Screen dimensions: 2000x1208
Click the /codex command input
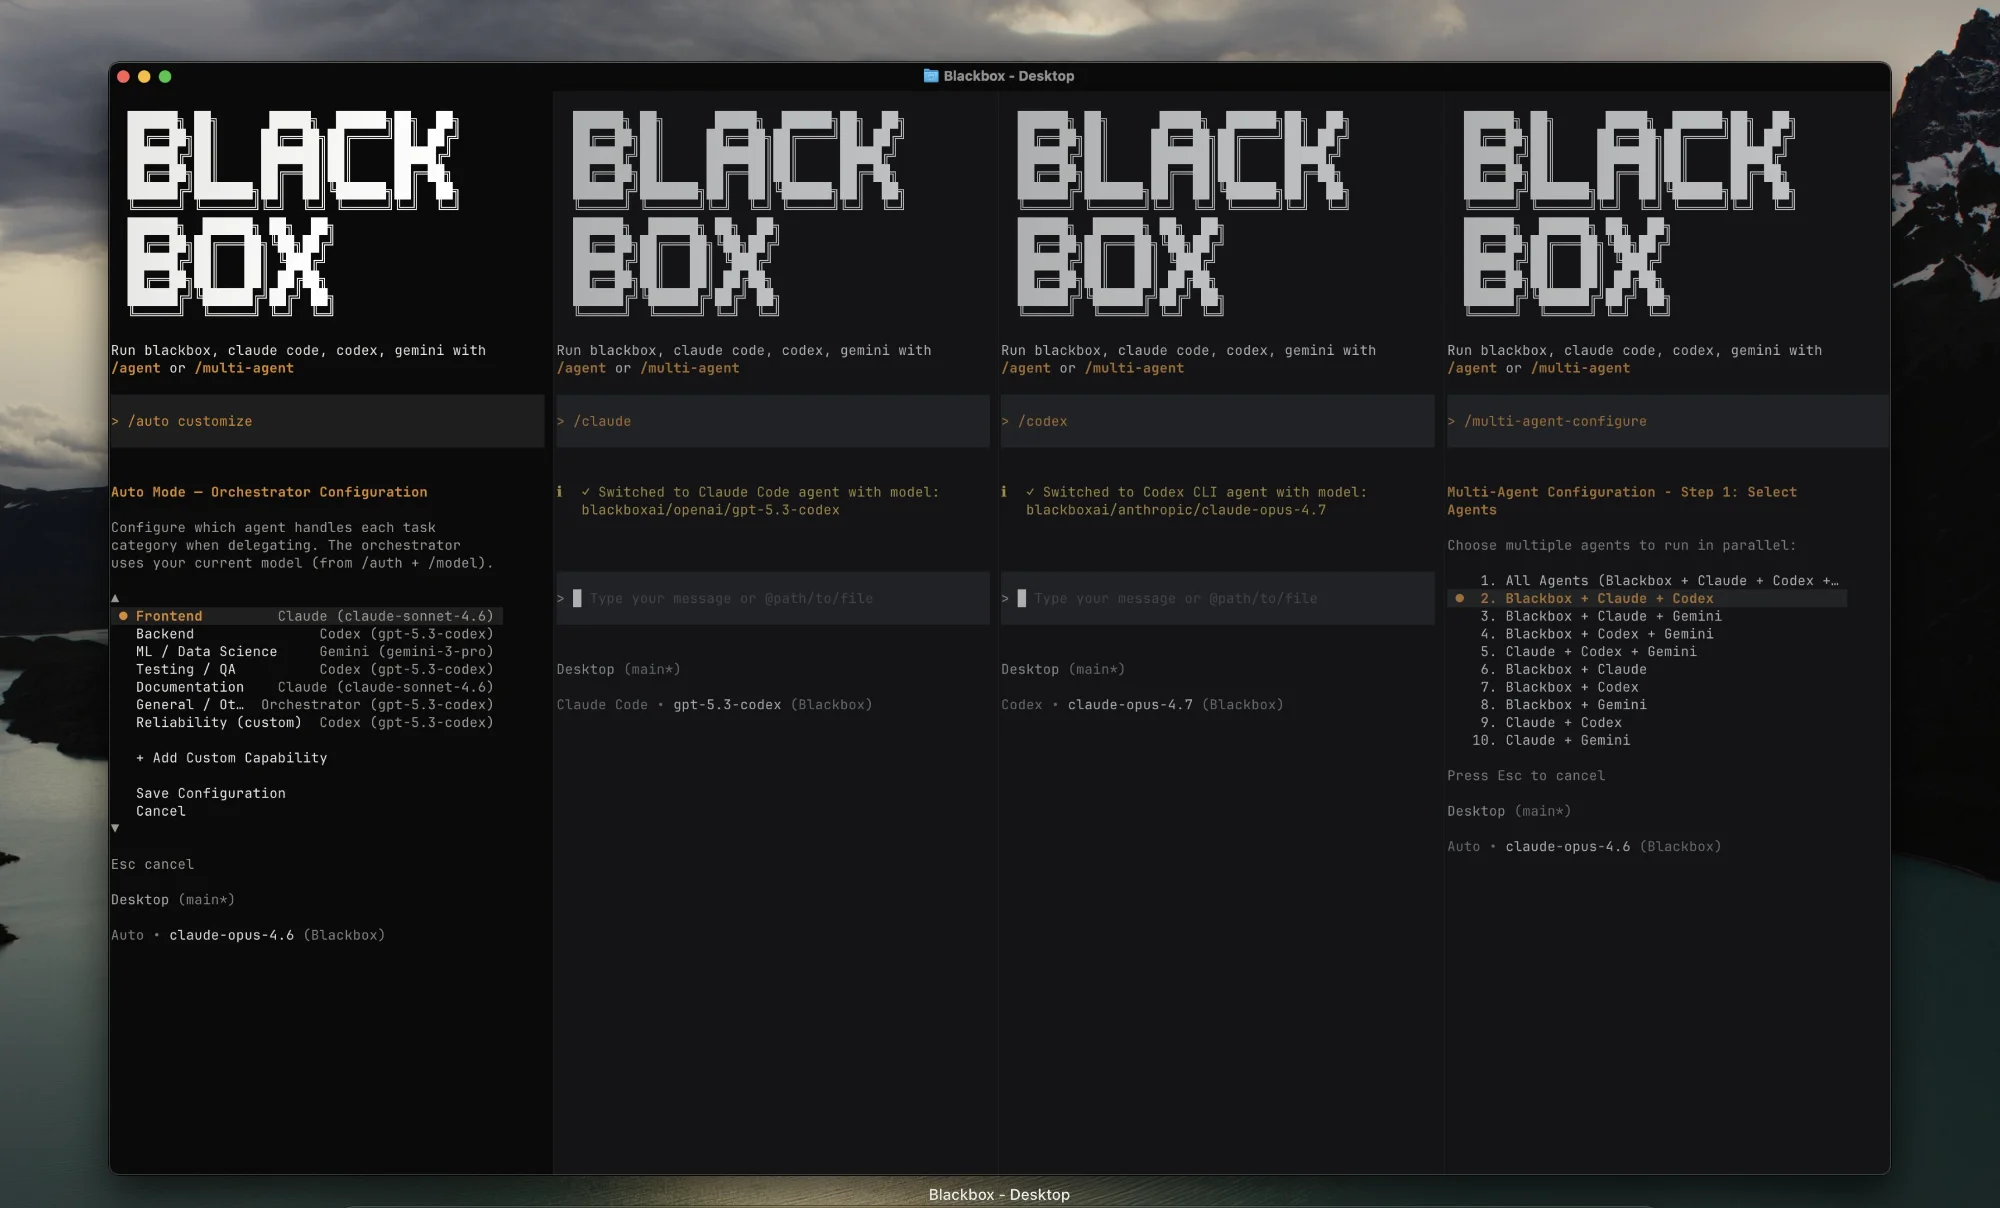click(x=1217, y=421)
